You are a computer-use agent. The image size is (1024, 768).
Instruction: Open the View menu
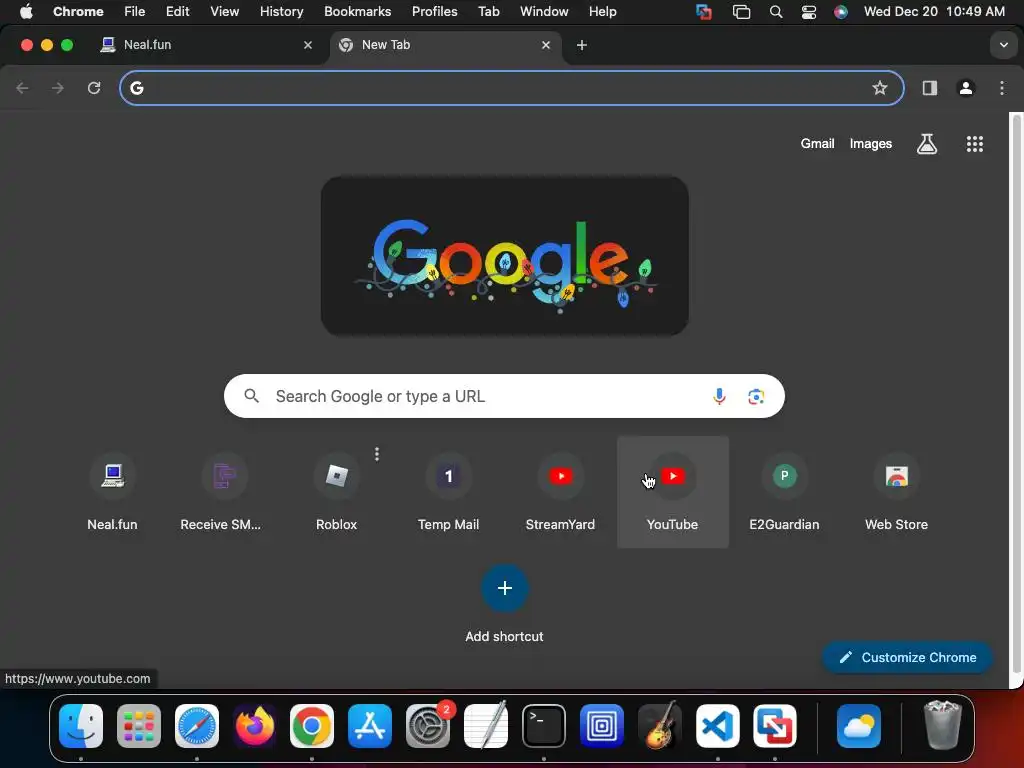point(225,12)
